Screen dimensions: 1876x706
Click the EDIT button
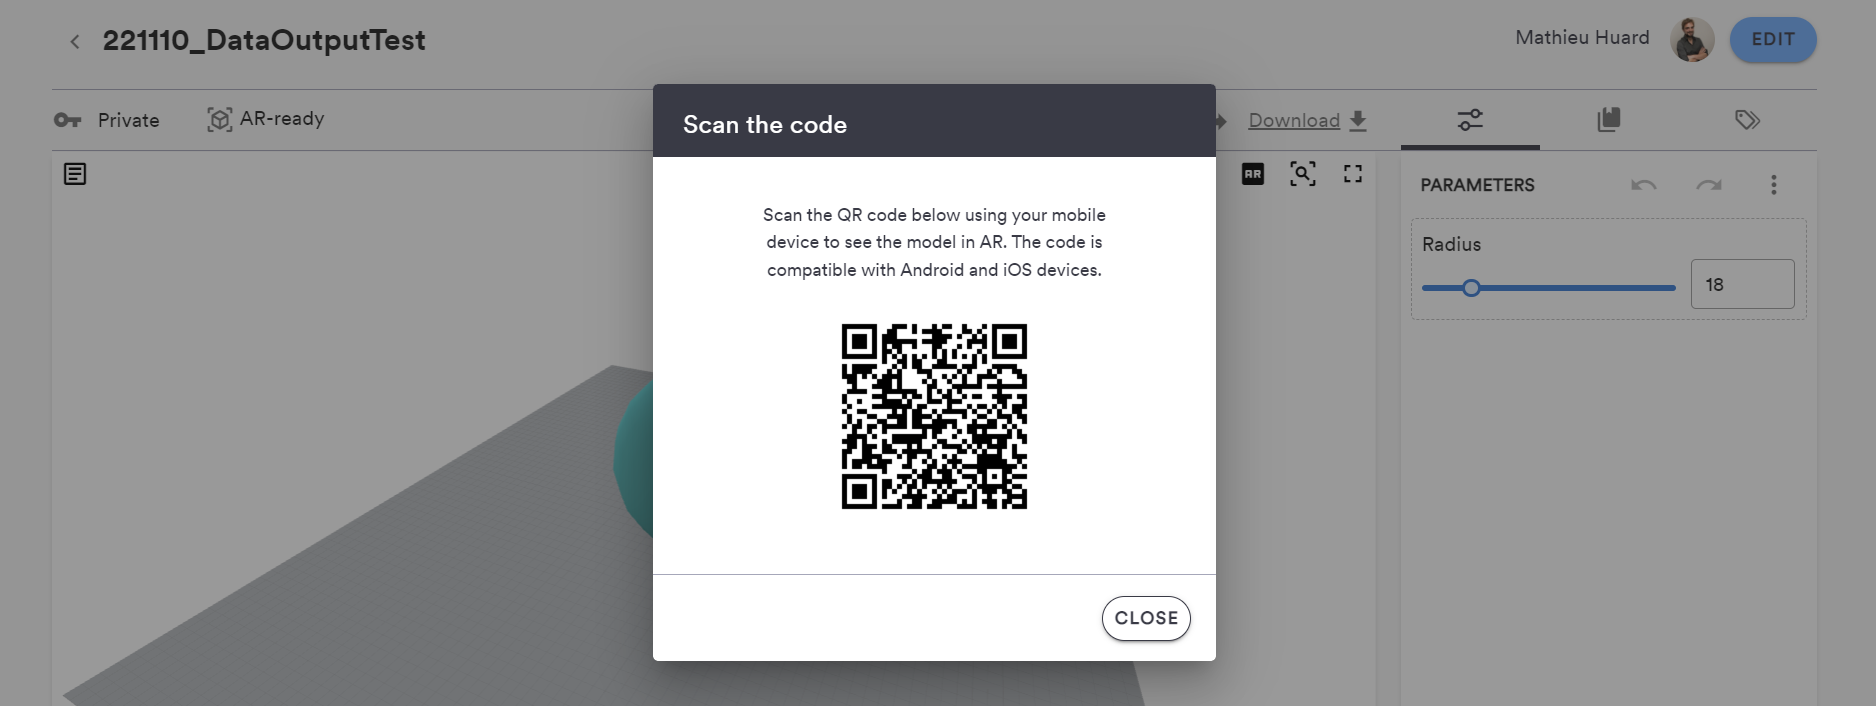point(1773,40)
